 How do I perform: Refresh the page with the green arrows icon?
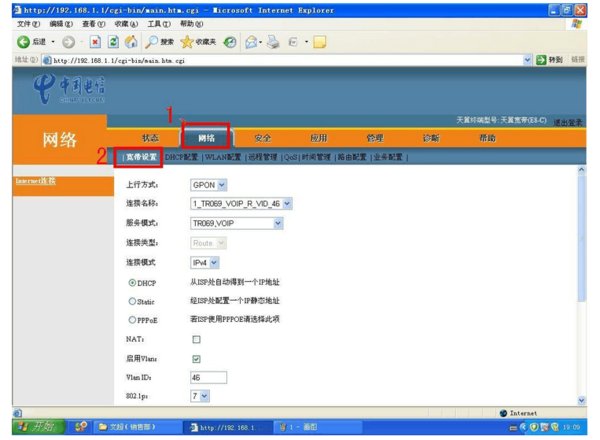pyautogui.click(x=113, y=42)
